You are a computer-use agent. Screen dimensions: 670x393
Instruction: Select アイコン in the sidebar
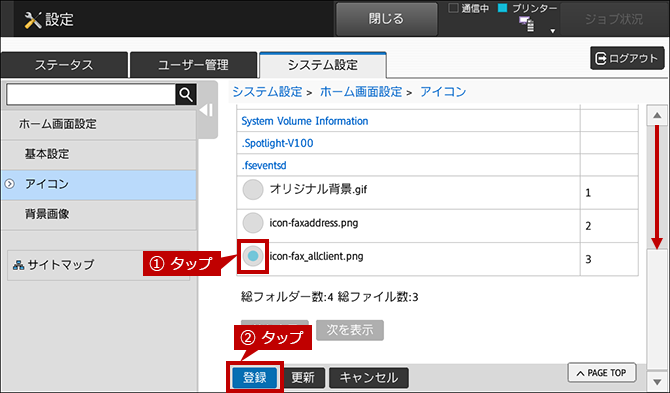[99, 185]
